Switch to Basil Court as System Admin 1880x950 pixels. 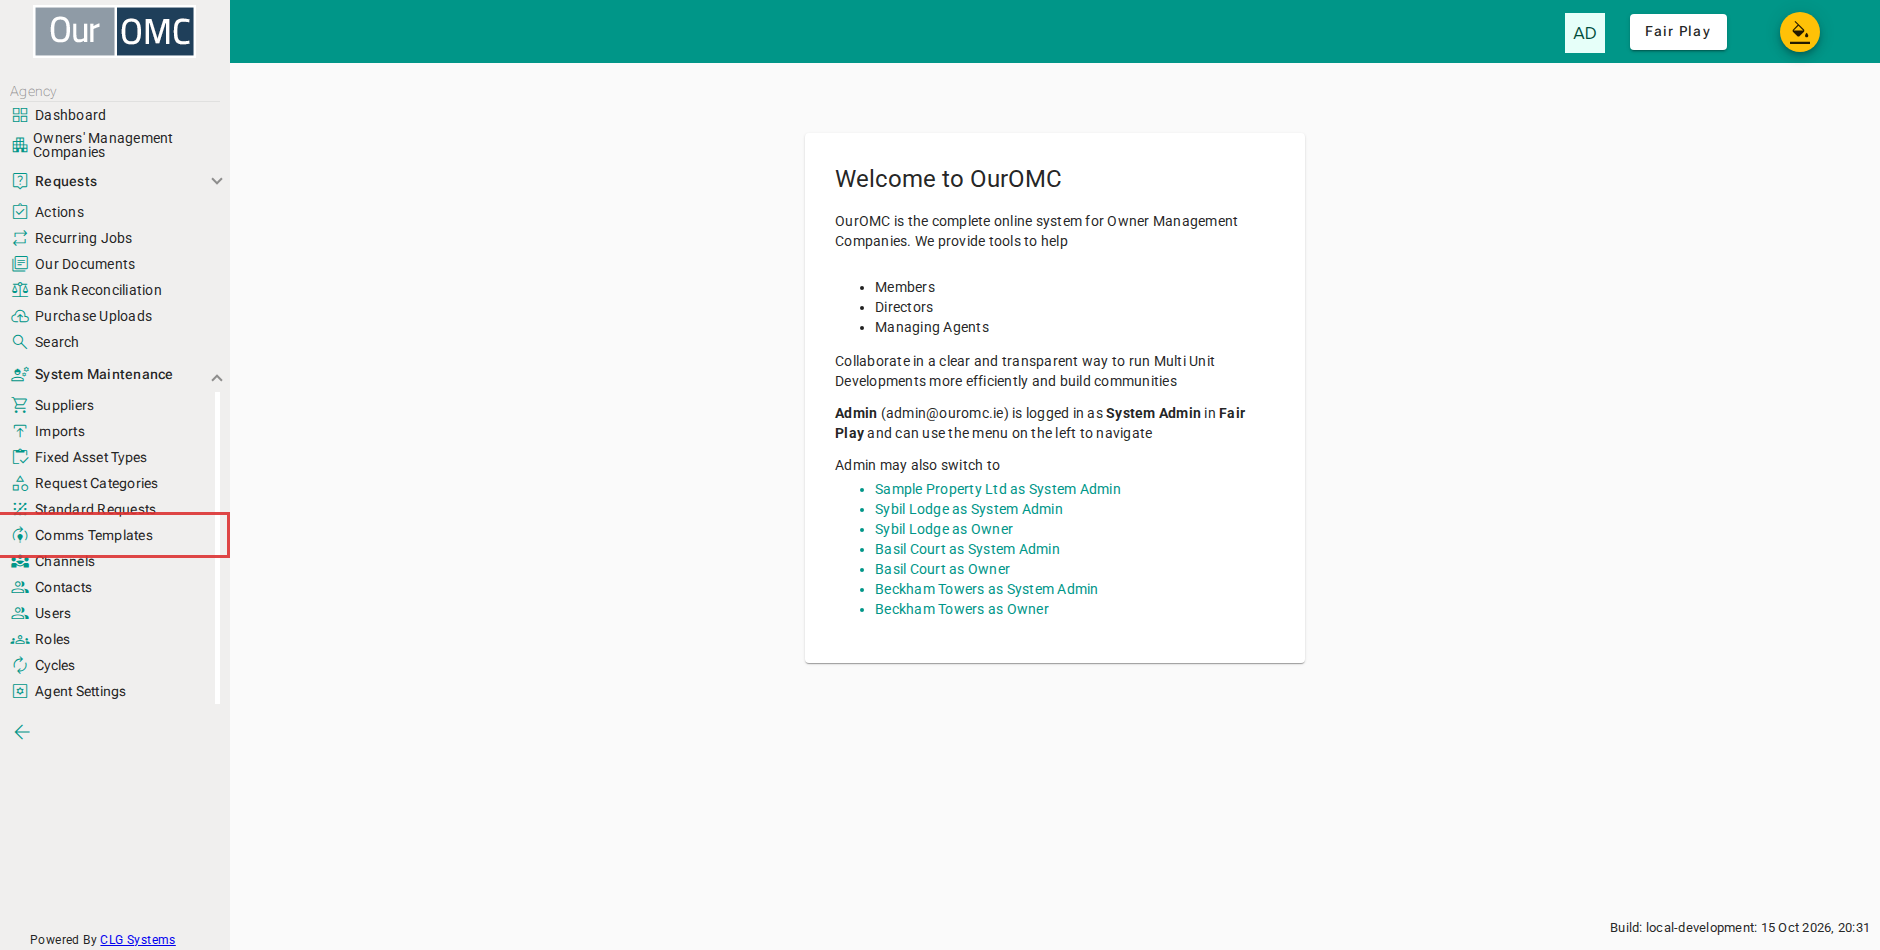click(967, 549)
